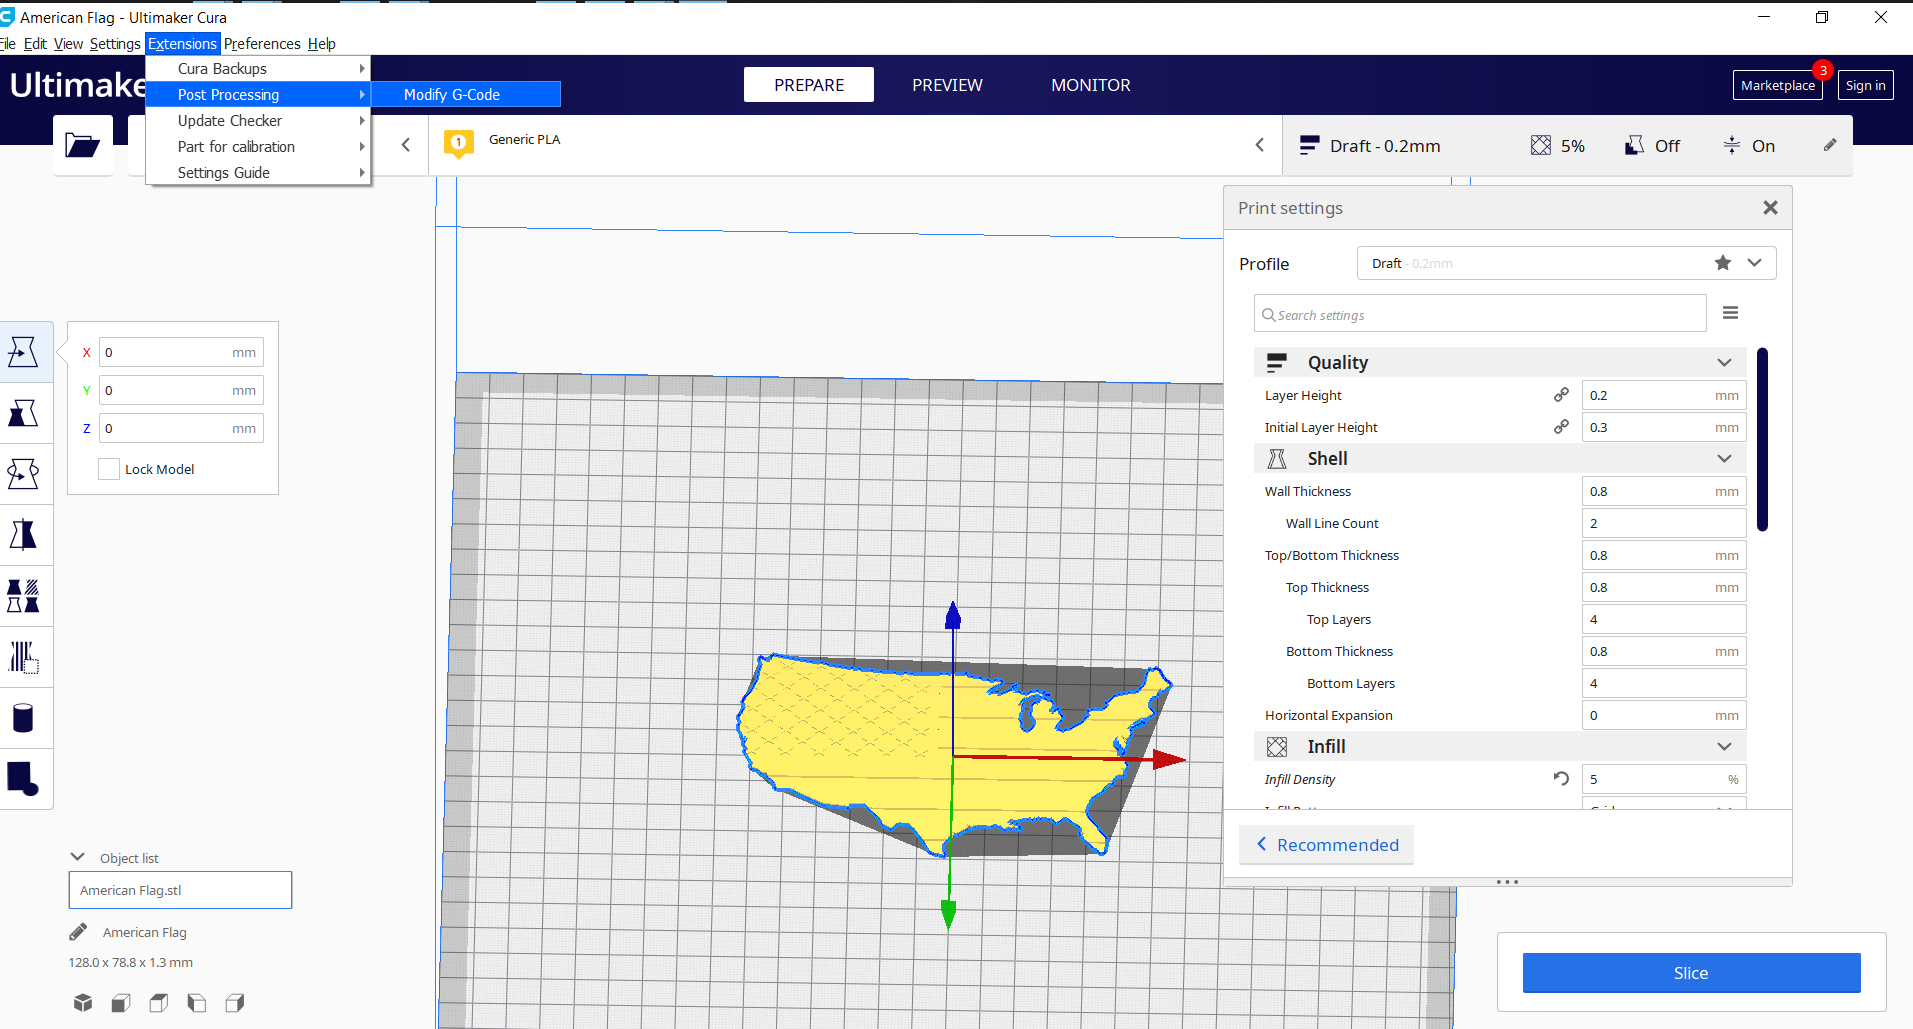
Task: Click the Slice button
Action: click(x=1691, y=972)
